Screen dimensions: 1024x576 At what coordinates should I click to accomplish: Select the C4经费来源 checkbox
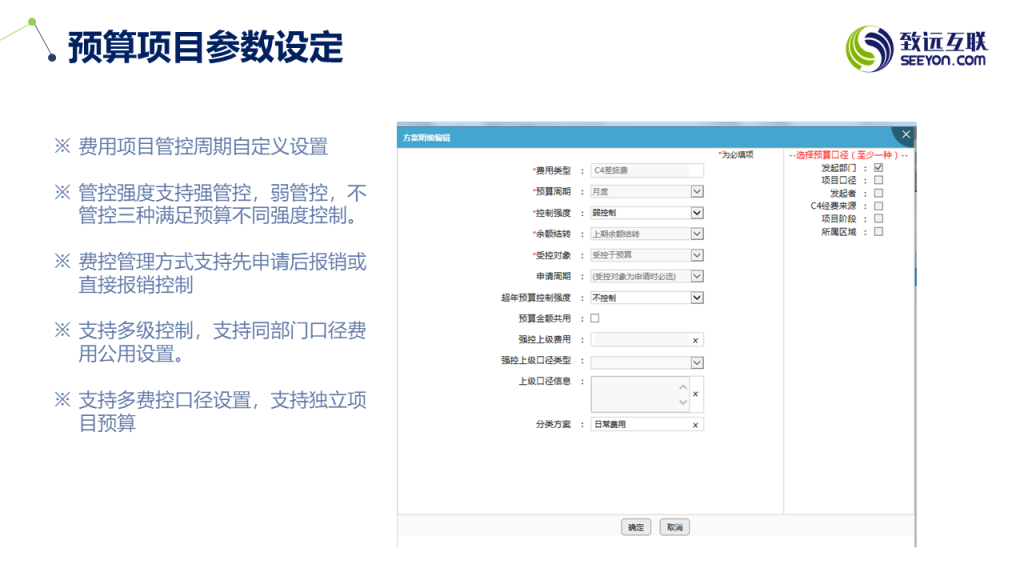pos(878,206)
